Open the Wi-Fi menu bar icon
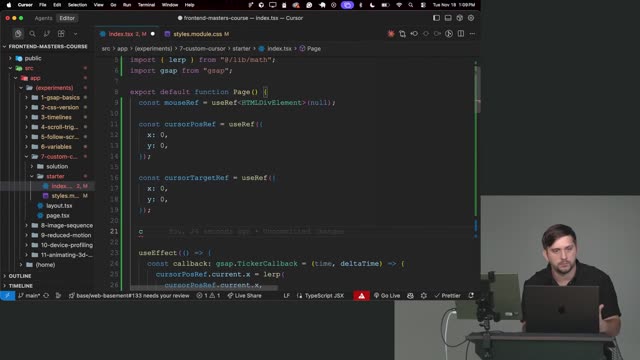 pos(399,5)
